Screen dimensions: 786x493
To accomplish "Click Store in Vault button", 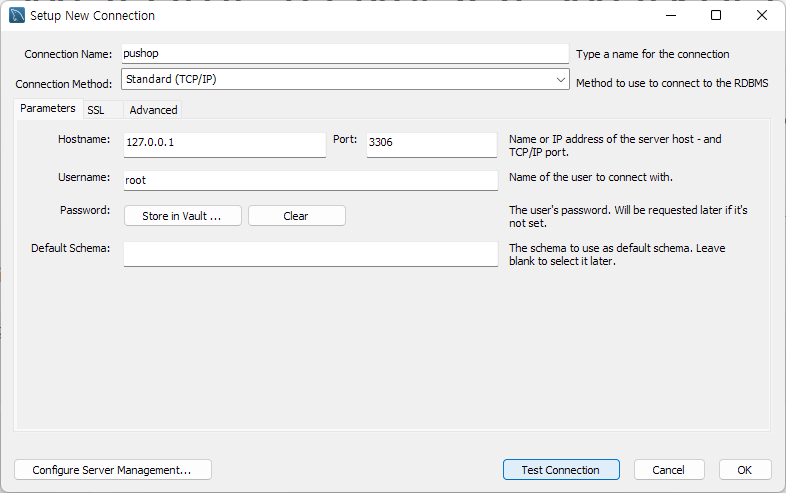I will 182,216.
